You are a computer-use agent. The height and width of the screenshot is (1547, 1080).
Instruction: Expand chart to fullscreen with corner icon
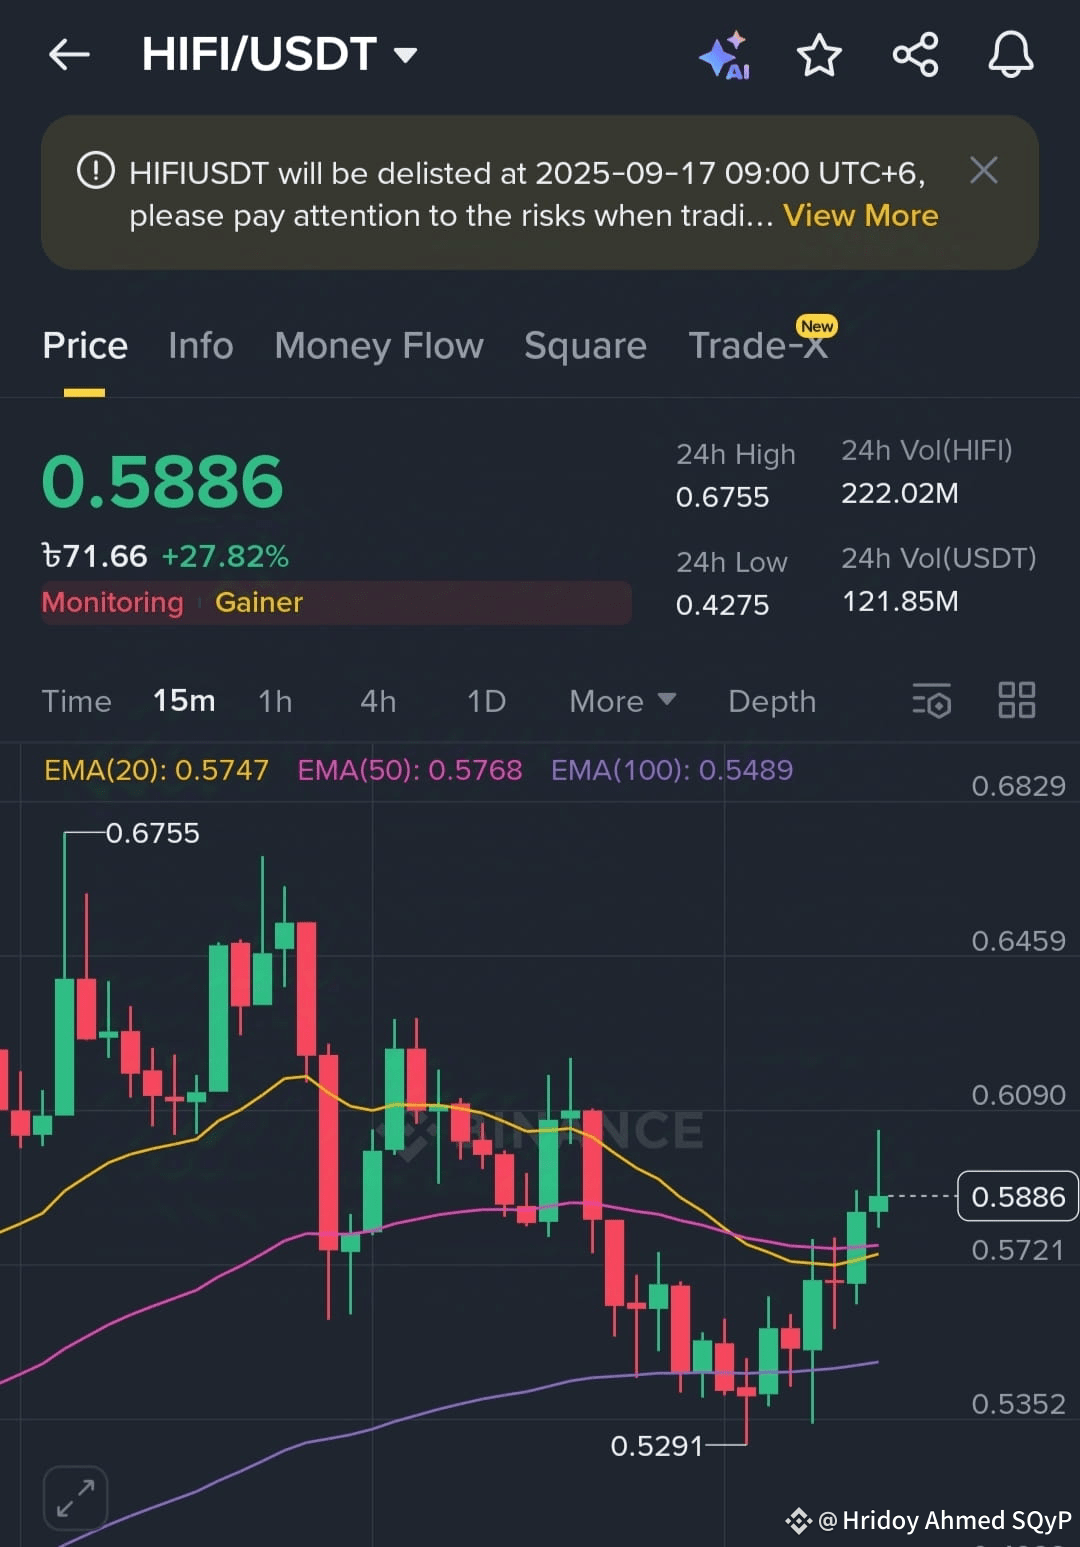pos(75,1497)
